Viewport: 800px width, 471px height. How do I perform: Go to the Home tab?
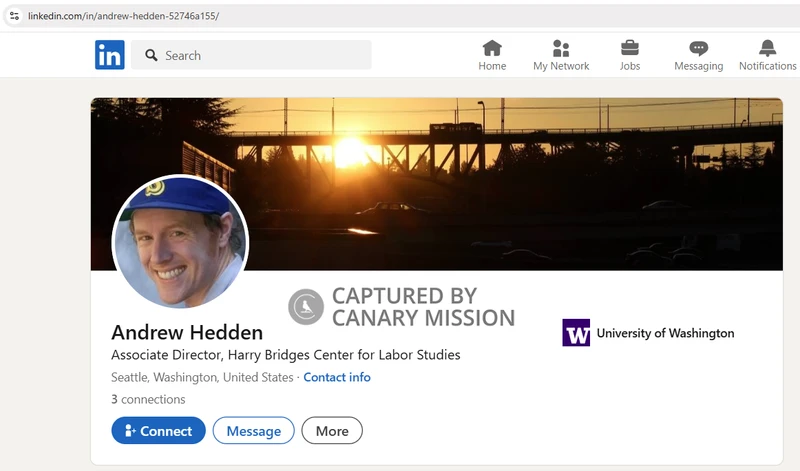[x=492, y=55]
